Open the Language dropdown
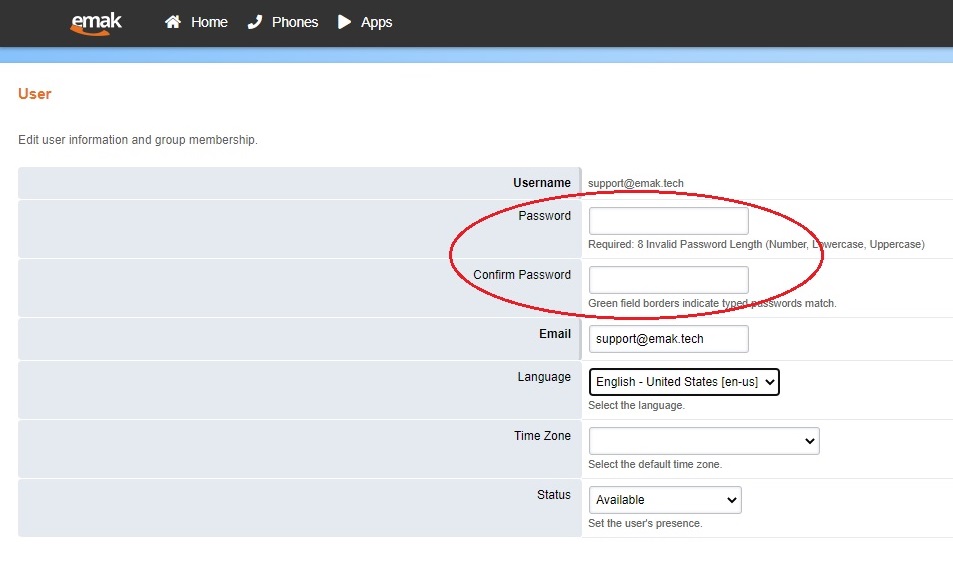Image resolution: width=953 pixels, height=582 pixels. pos(684,381)
